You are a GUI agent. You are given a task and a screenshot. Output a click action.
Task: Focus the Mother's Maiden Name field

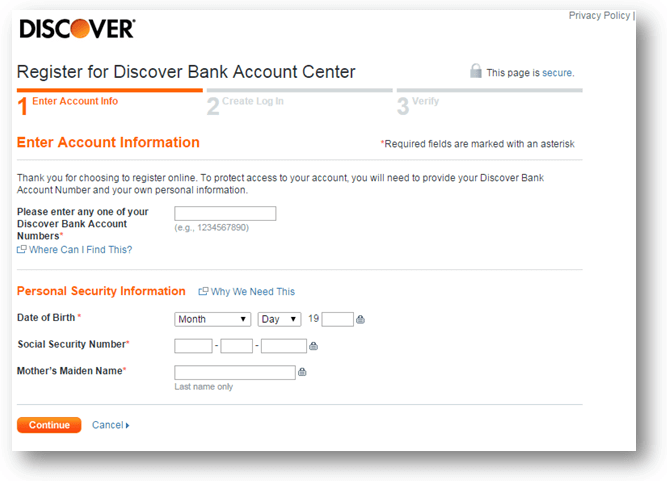(x=235, y=372)
